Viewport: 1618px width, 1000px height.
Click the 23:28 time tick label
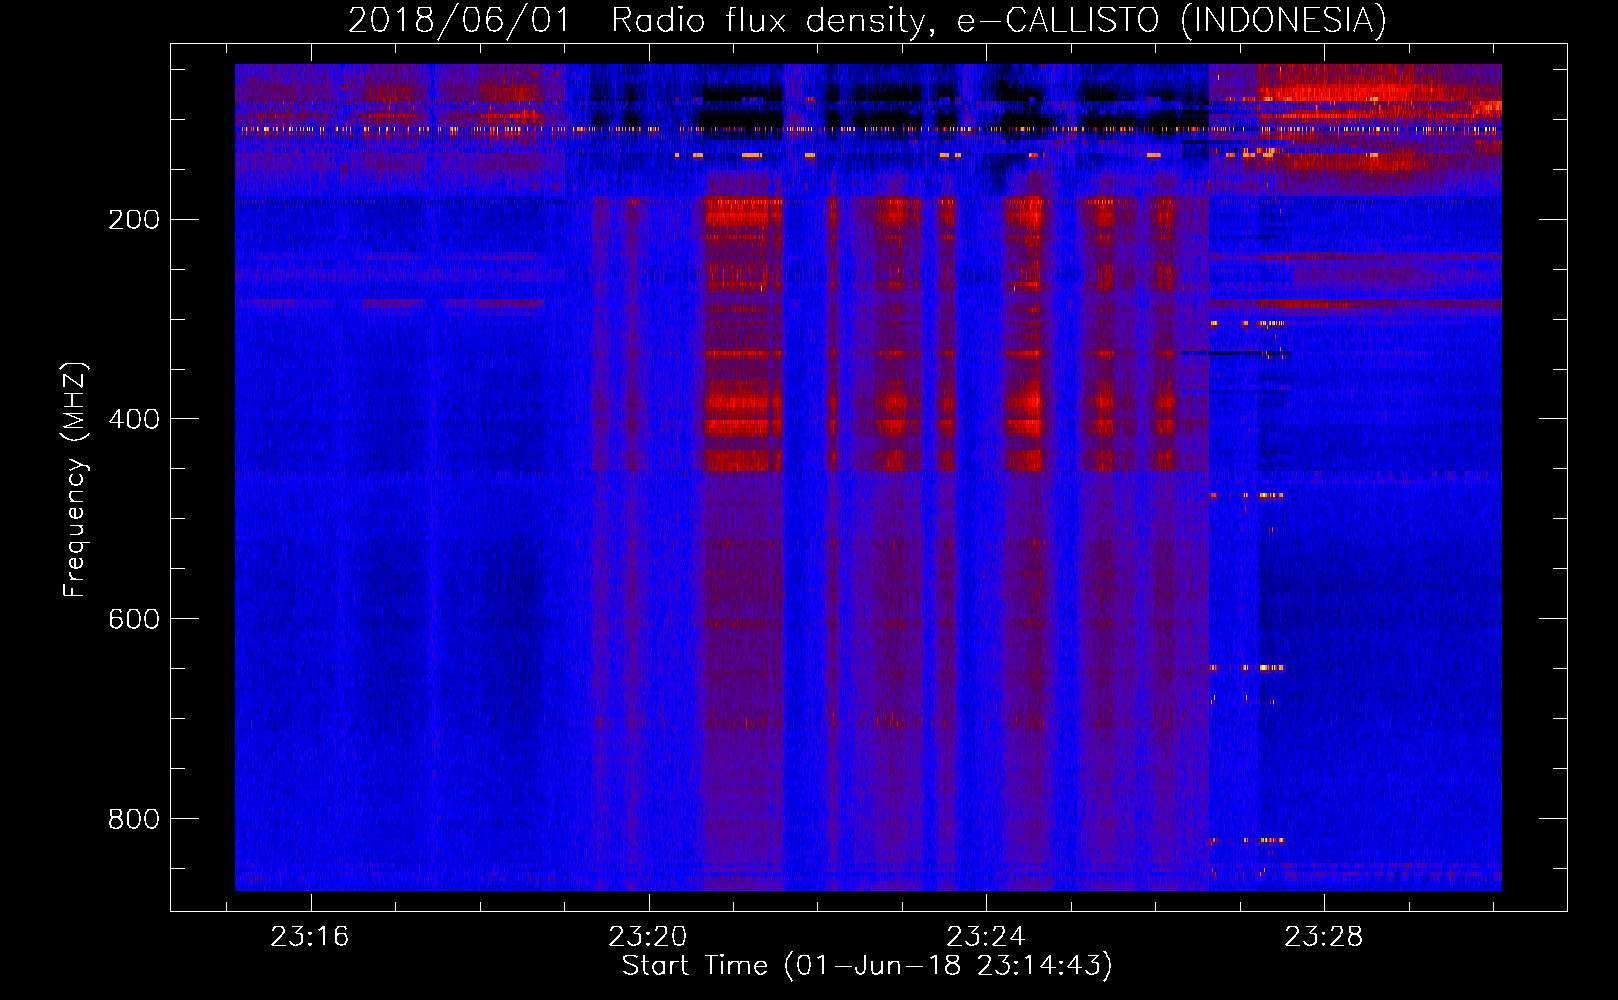pos(1324,937)
